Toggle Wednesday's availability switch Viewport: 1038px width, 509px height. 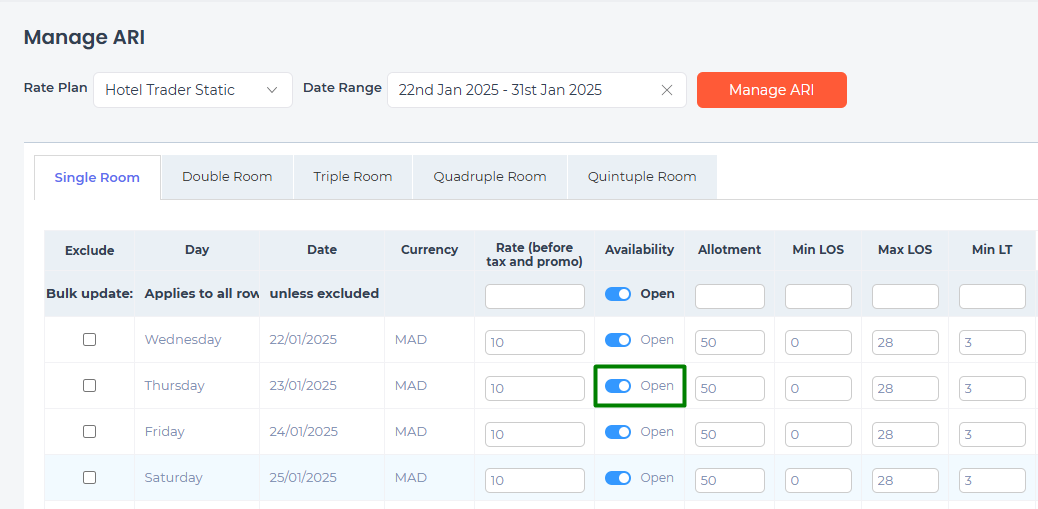click(618, 340)
